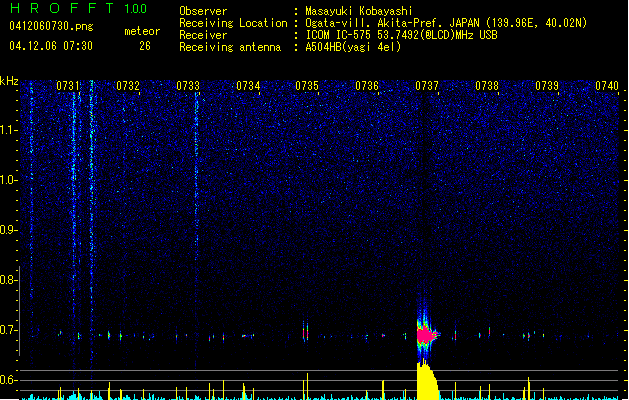This screenshot has height=400, width=629.
Task: Click the meteor count value 26
Action: 145,46
